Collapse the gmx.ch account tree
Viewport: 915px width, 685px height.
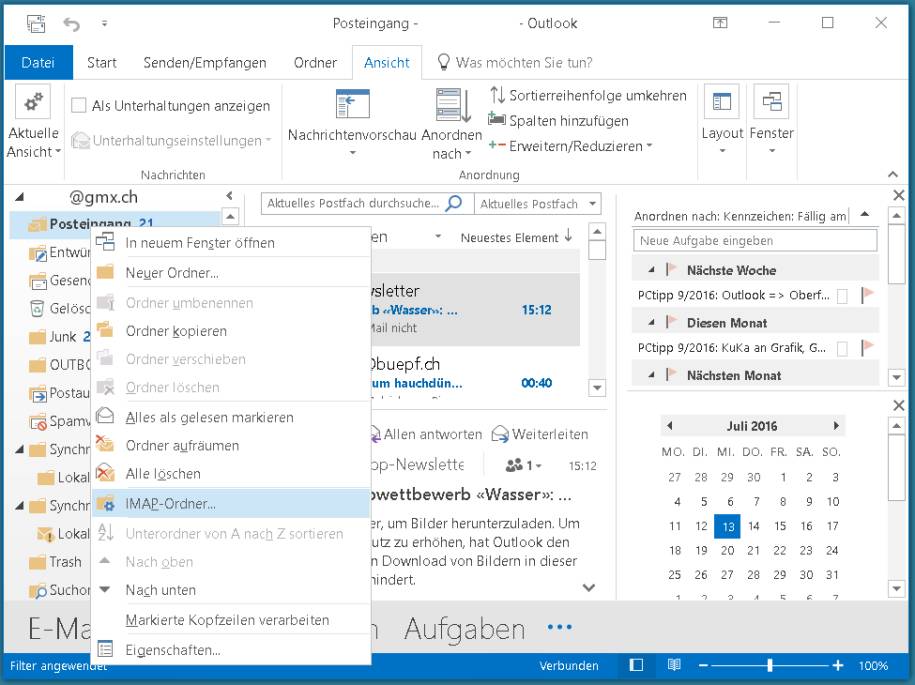(x=19, y=197)
